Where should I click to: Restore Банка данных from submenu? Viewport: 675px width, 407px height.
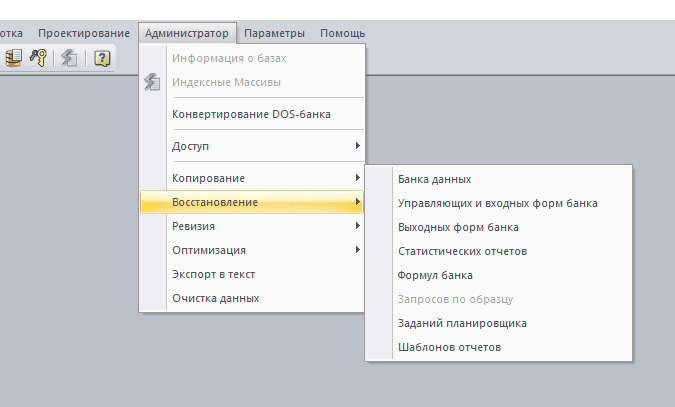tap(434, 179)
